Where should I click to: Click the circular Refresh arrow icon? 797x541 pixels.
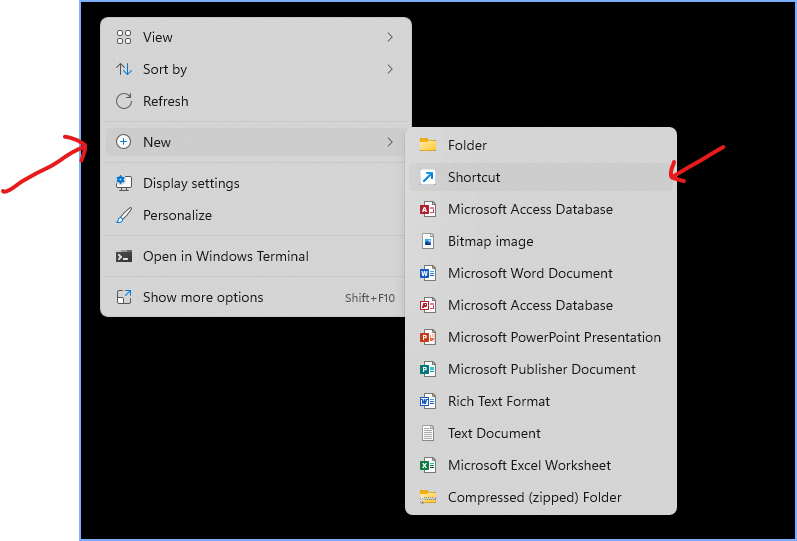point(124,101)
